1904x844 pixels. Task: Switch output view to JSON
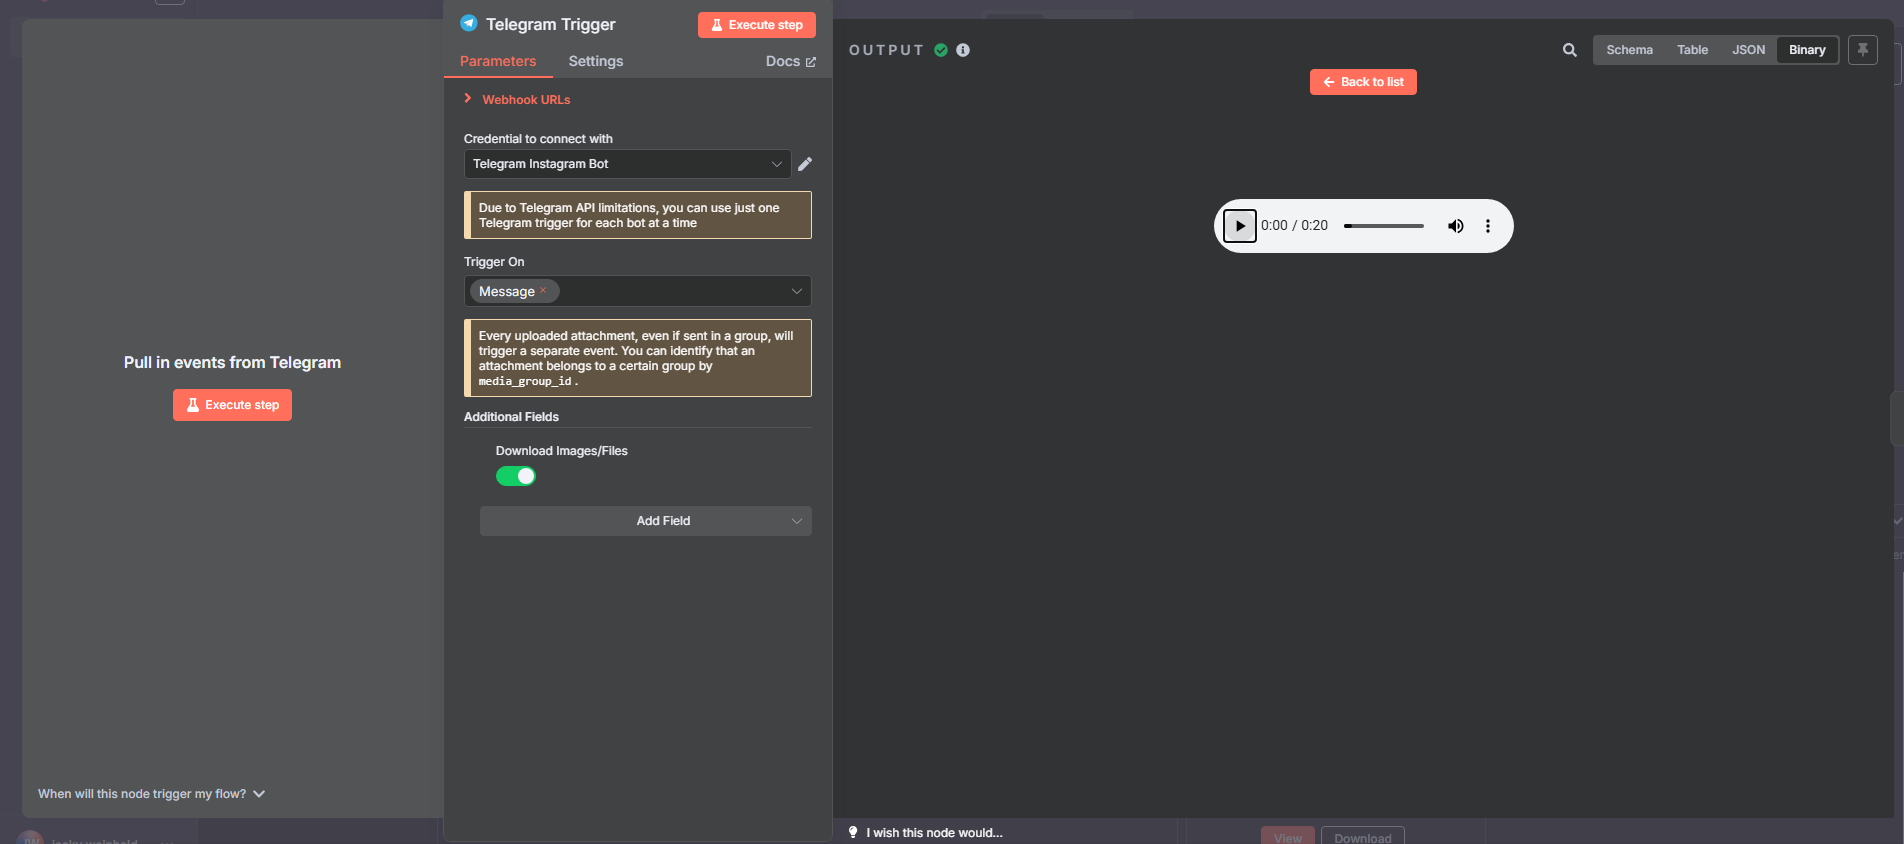[x=1749, y=50]
